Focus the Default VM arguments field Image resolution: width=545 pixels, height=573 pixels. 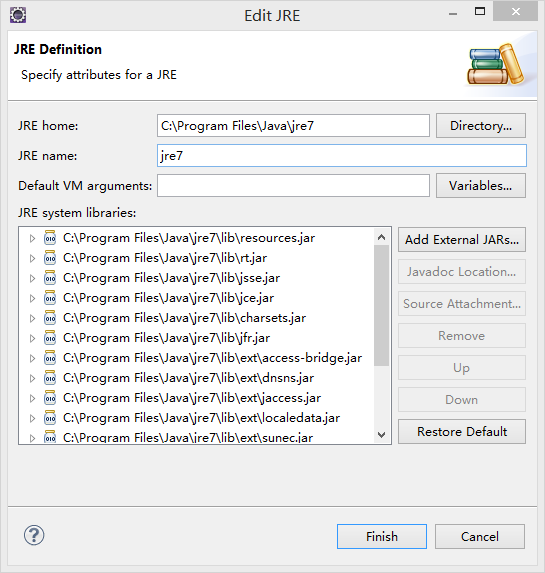click(293, 186)
